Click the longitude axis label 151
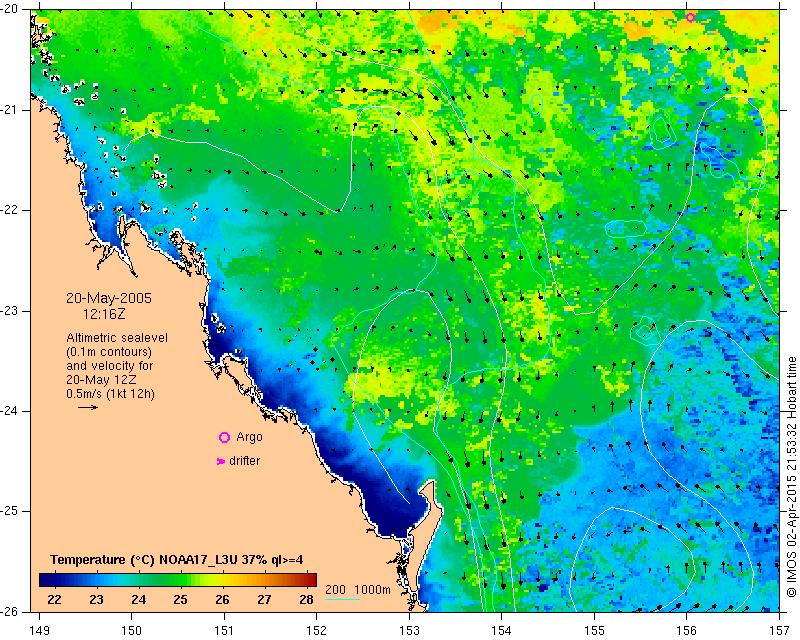Image resolution: width=800 pixels, height=640 pixels. [224, 631]
